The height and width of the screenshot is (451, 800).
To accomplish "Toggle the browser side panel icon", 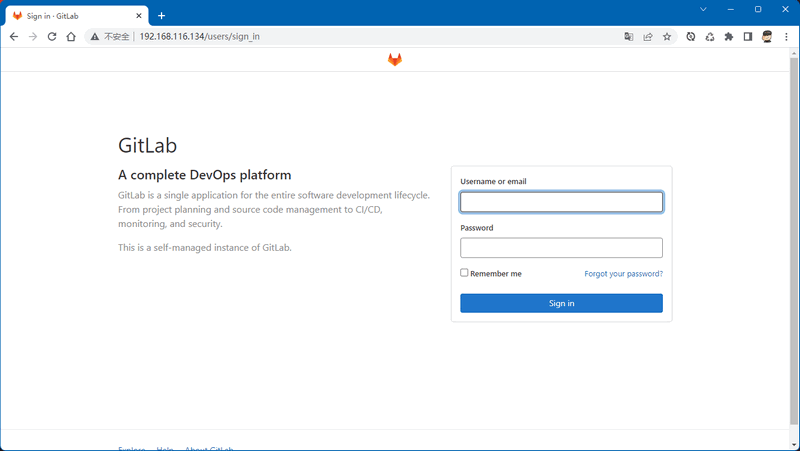I will tap(748, 37).
